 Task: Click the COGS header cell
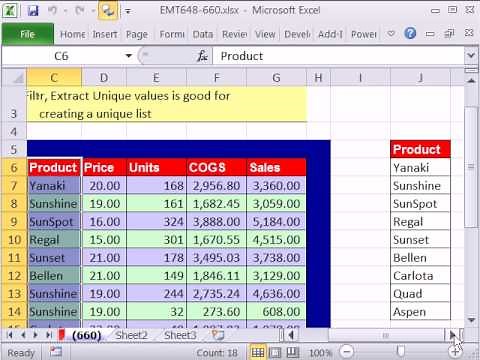pos(216,167)
